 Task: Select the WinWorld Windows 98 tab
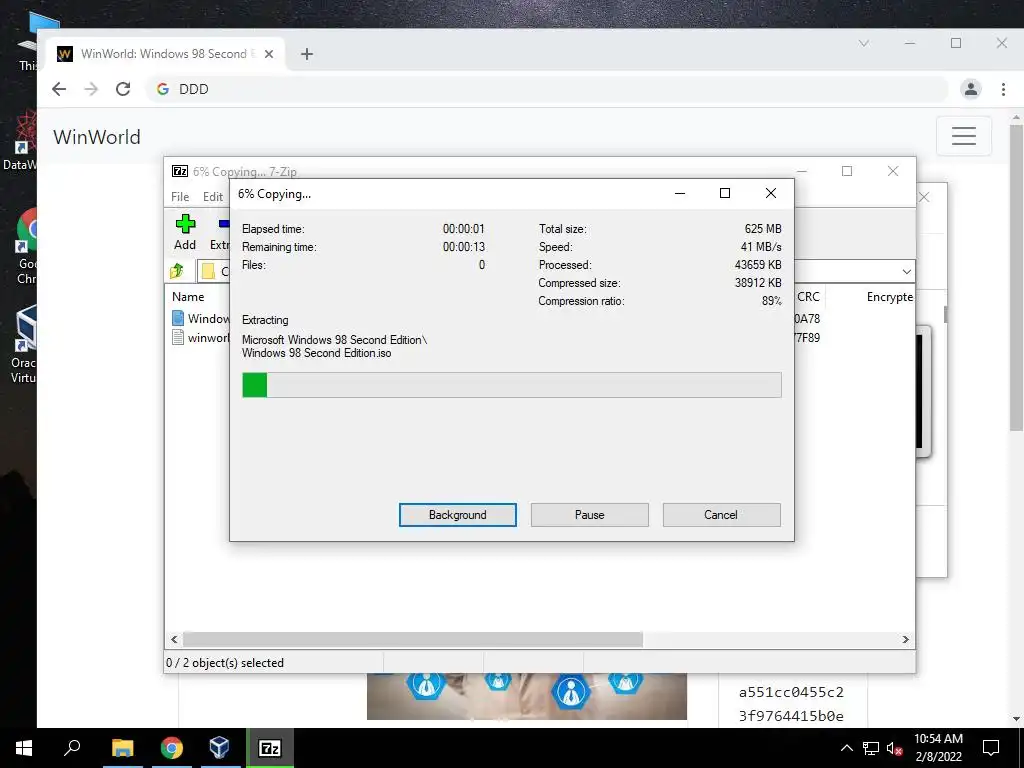coord(165,54)
